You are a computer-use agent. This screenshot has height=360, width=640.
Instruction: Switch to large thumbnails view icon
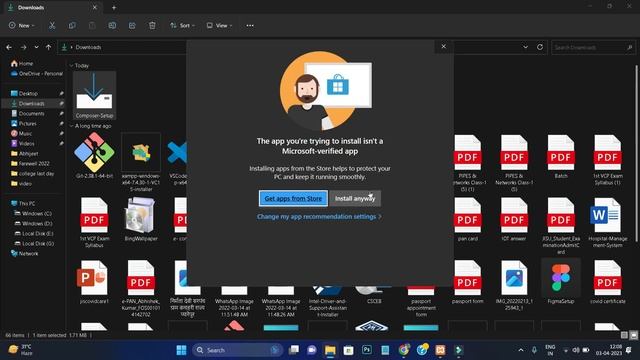click(633, 335)
